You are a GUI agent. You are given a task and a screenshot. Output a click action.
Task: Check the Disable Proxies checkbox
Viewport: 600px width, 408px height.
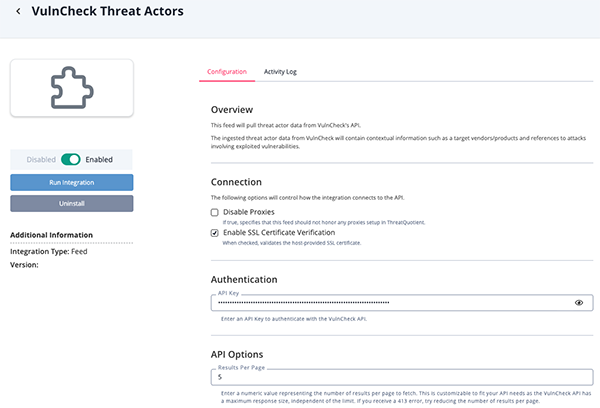(215, 213)
